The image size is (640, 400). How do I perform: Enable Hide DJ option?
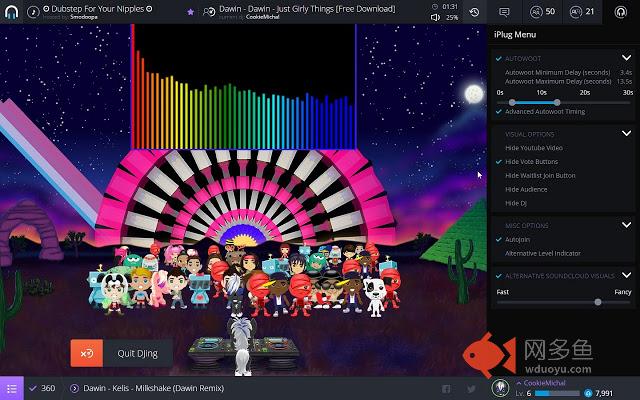tap(516, 203)
